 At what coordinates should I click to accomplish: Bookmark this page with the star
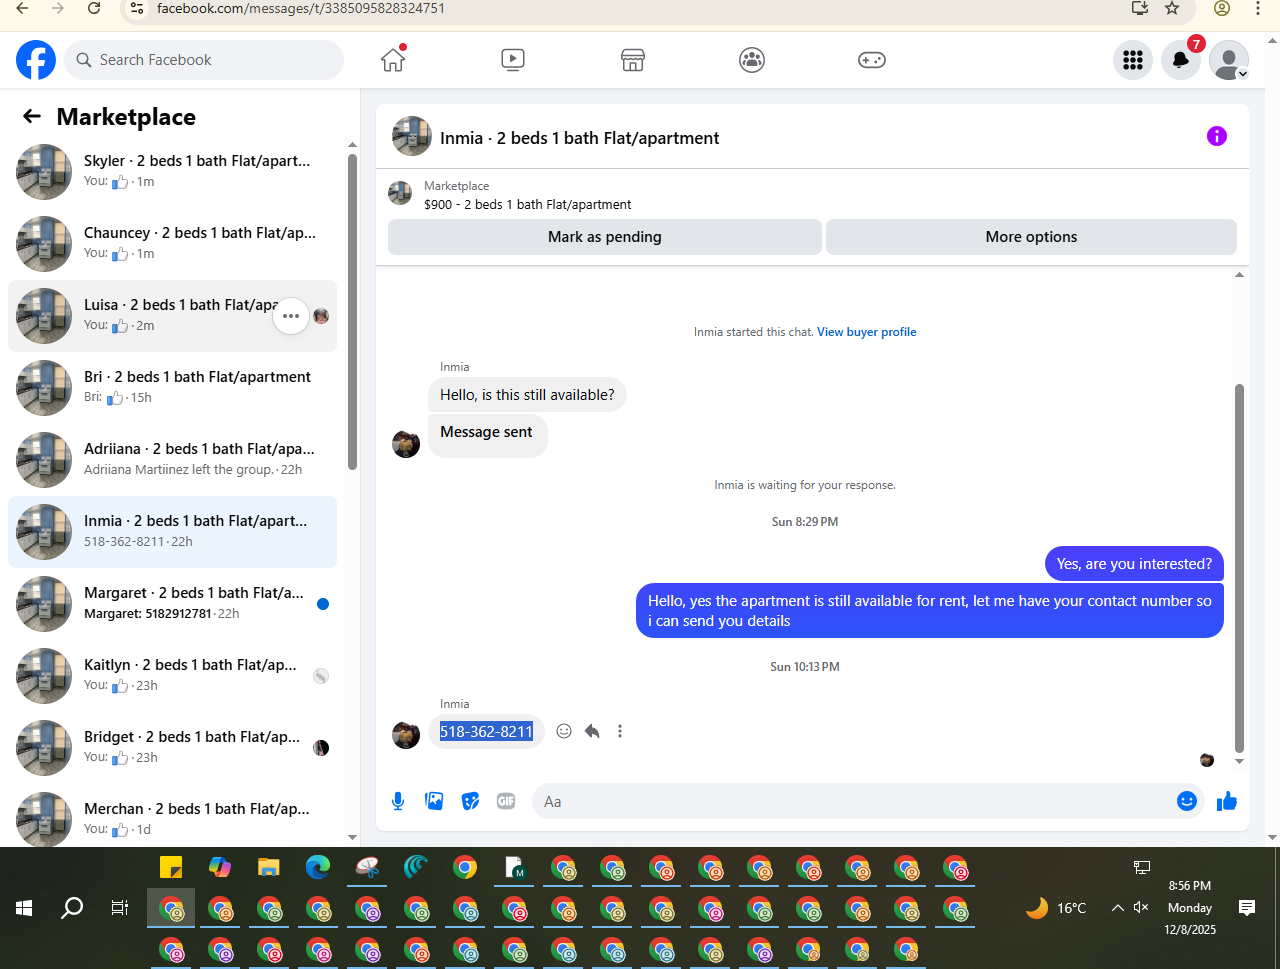[1172, 8]
